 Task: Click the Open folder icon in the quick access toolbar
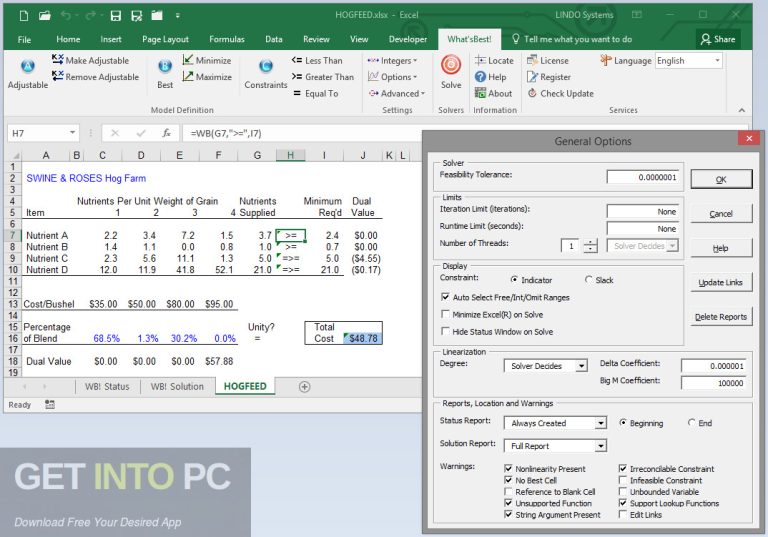coord(45,16)
